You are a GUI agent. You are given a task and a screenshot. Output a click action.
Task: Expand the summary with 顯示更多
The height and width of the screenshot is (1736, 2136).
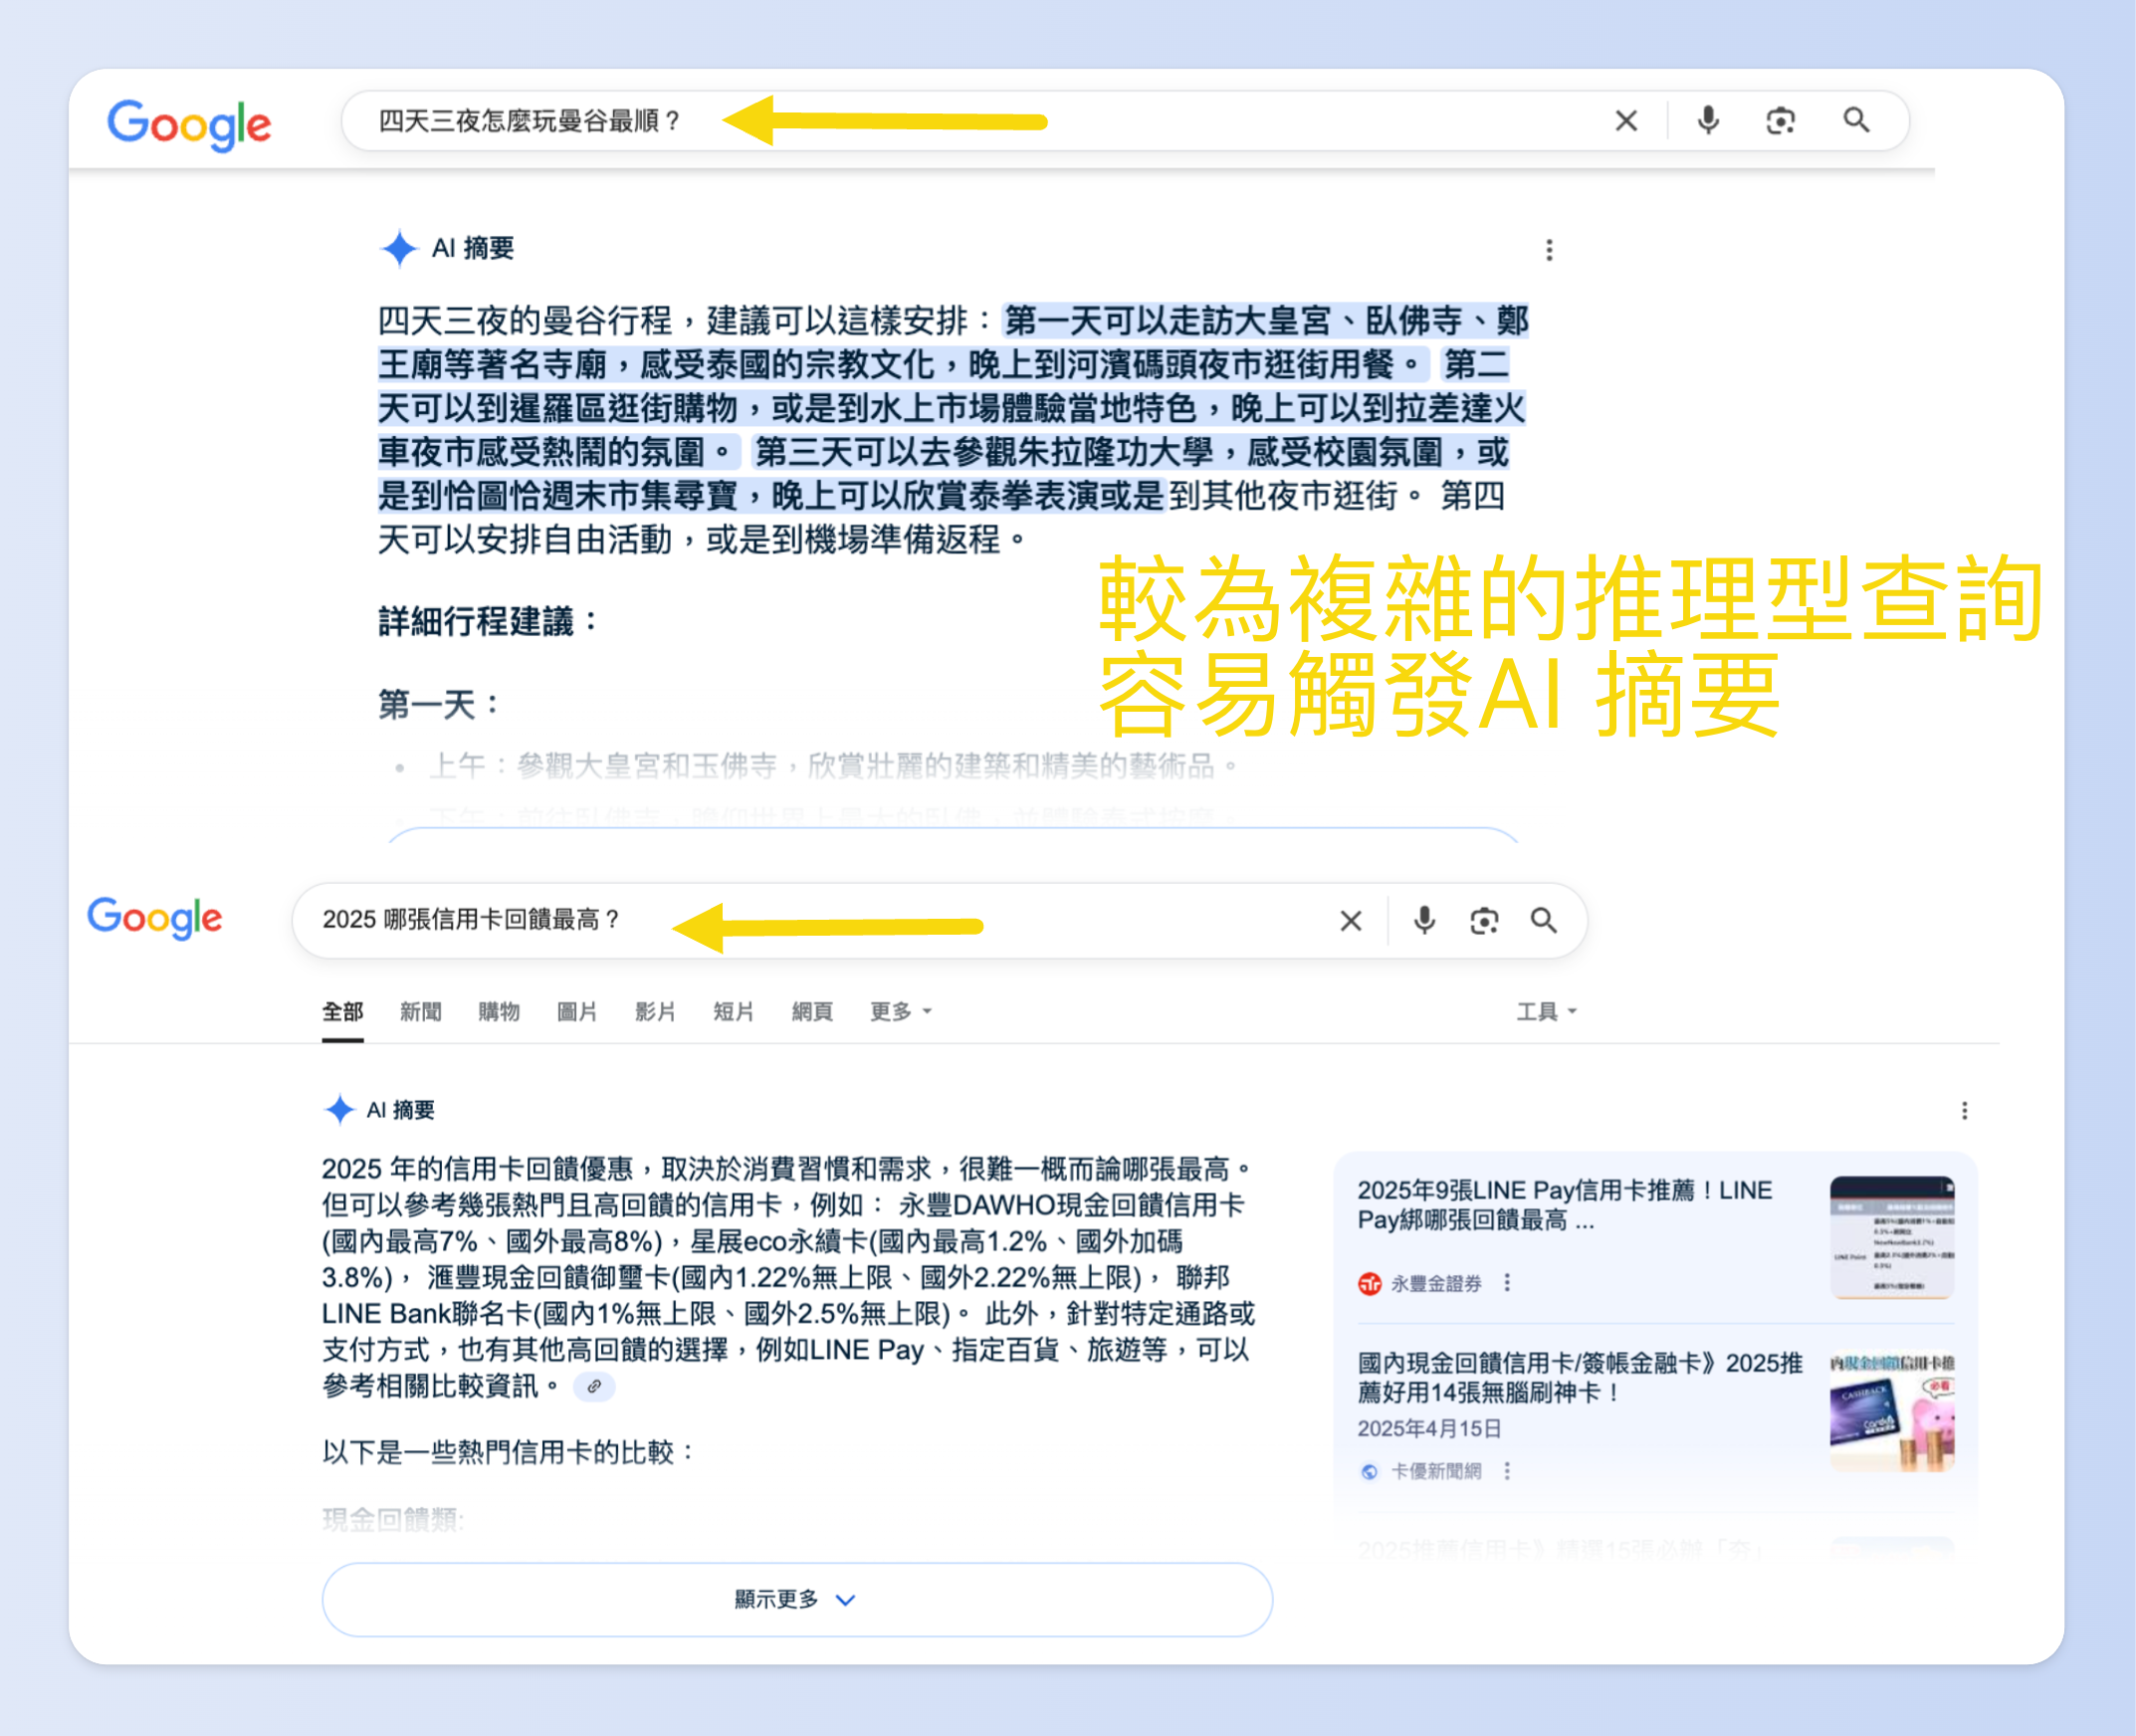pyautogui.click(x=796, y=1599)
